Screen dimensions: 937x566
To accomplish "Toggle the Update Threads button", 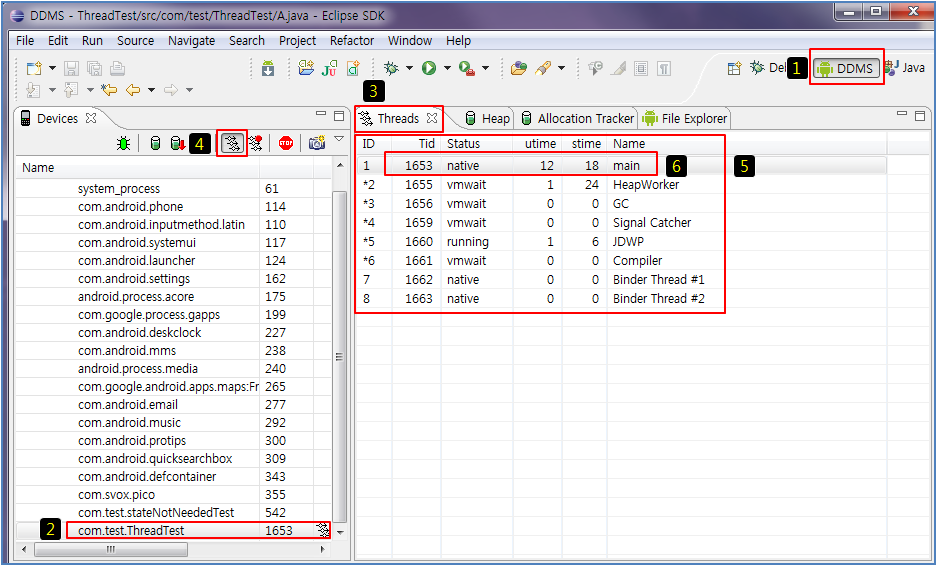I will pyautogui.click(x=232, y=143).
